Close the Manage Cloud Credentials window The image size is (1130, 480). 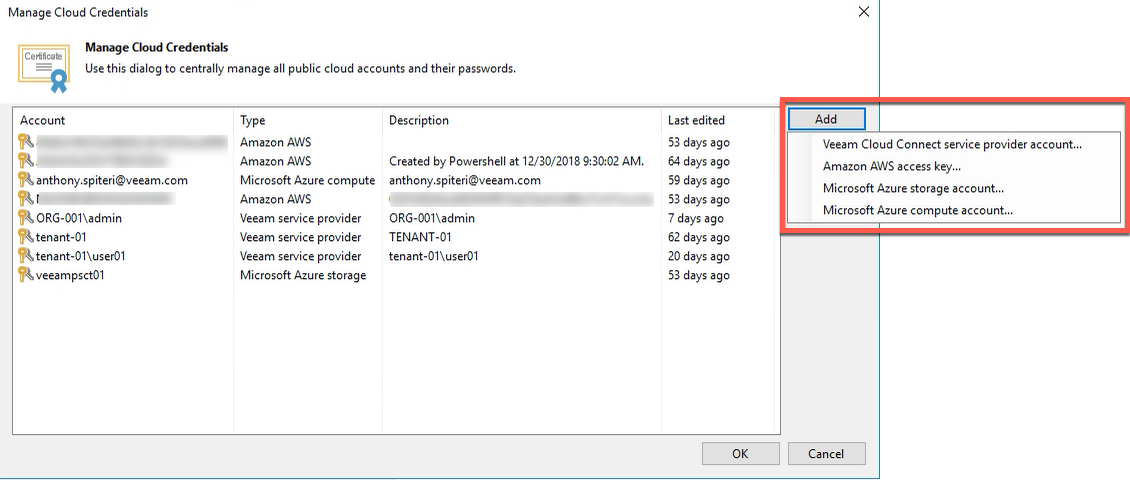(x=863, y=12)
